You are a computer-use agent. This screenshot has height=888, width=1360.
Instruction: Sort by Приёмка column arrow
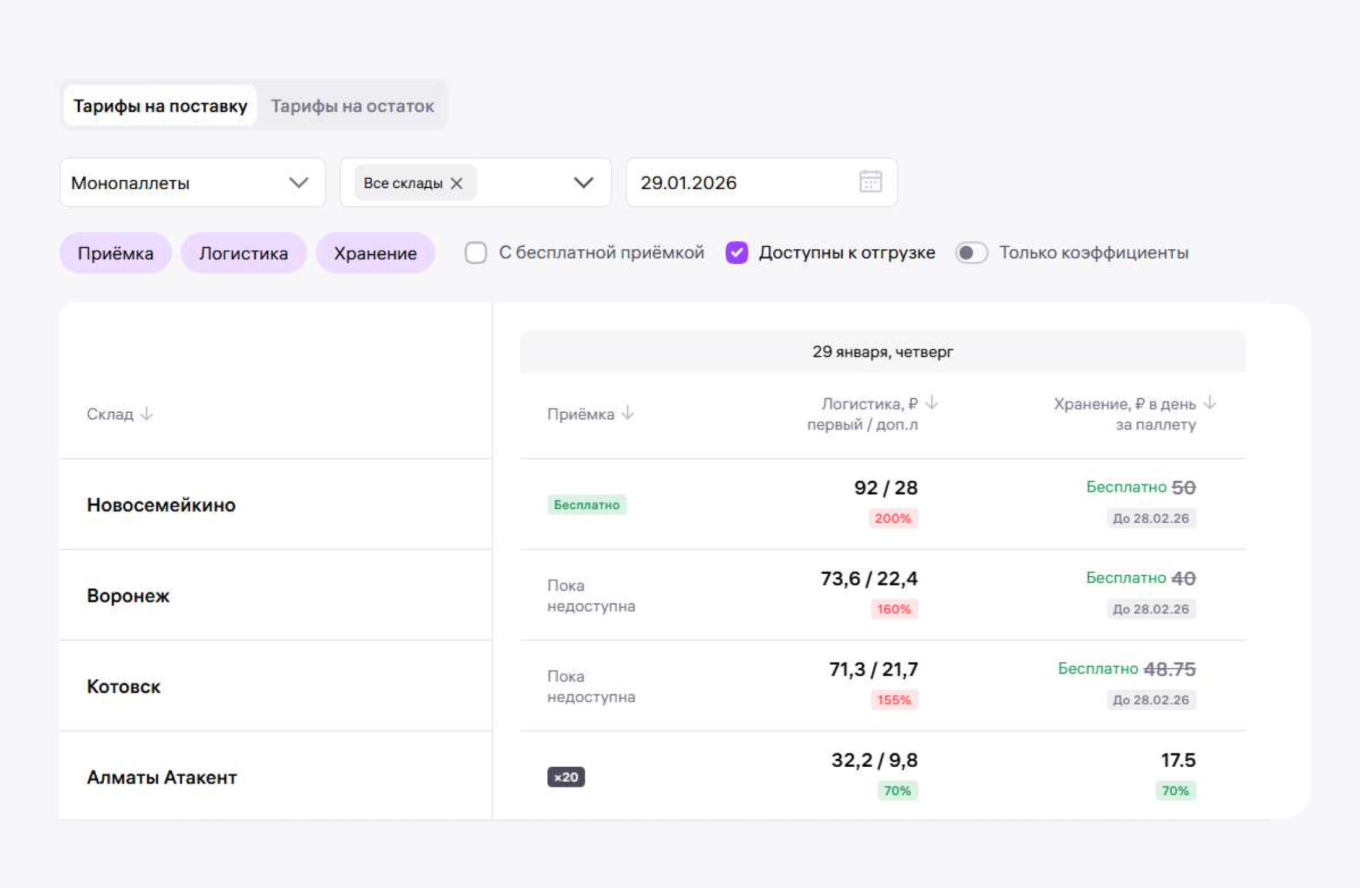click(628, 414)
